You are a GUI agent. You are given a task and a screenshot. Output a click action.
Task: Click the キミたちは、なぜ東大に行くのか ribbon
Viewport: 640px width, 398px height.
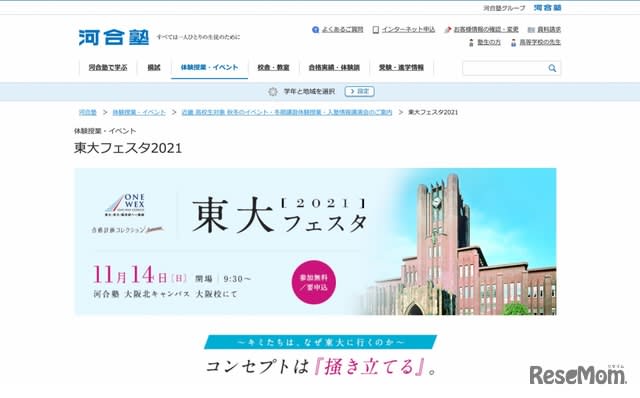coord(320,342)
